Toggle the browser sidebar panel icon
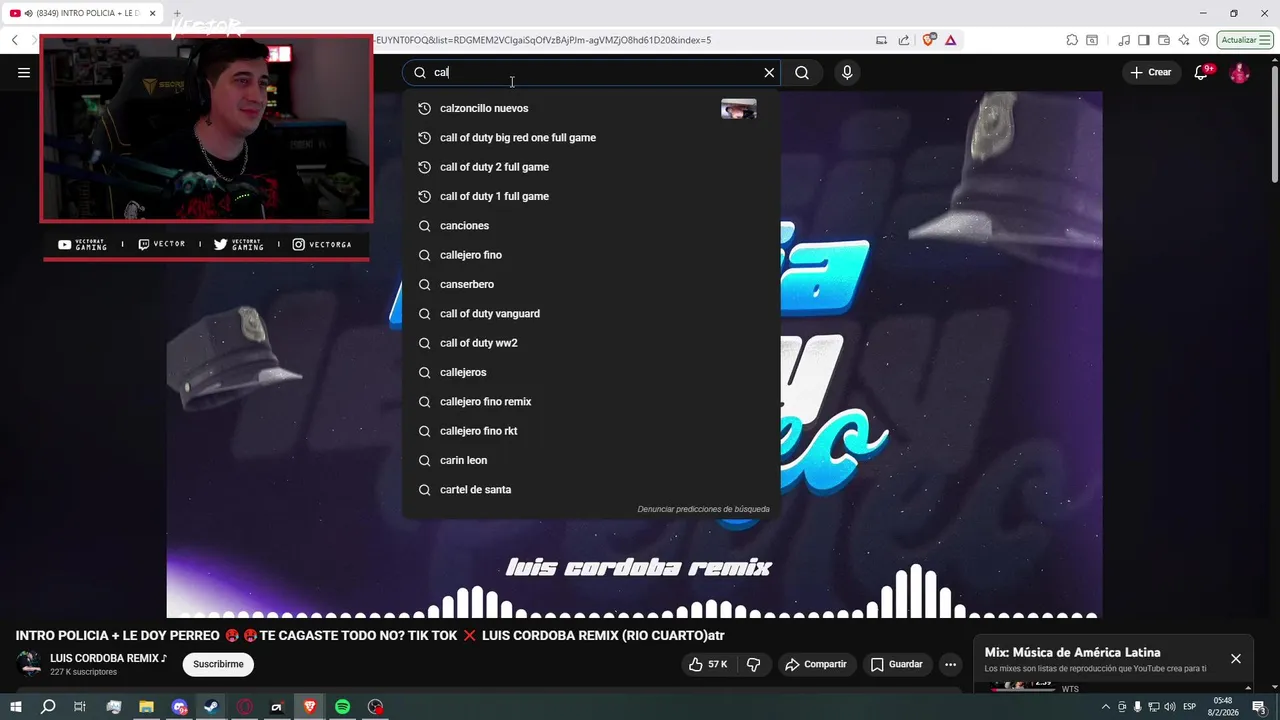The height and width of the screenshot is (720, 1280). pos(1144,40)
